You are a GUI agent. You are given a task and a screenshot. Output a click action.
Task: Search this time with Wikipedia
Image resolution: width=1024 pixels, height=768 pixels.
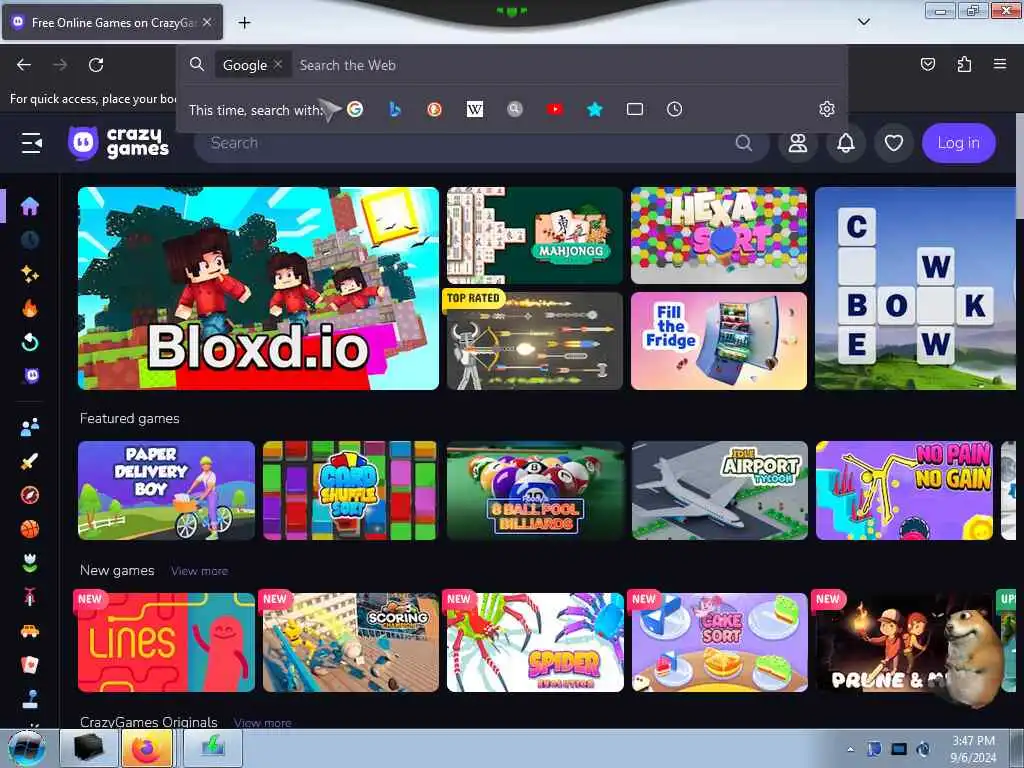(x=475, y=109)
